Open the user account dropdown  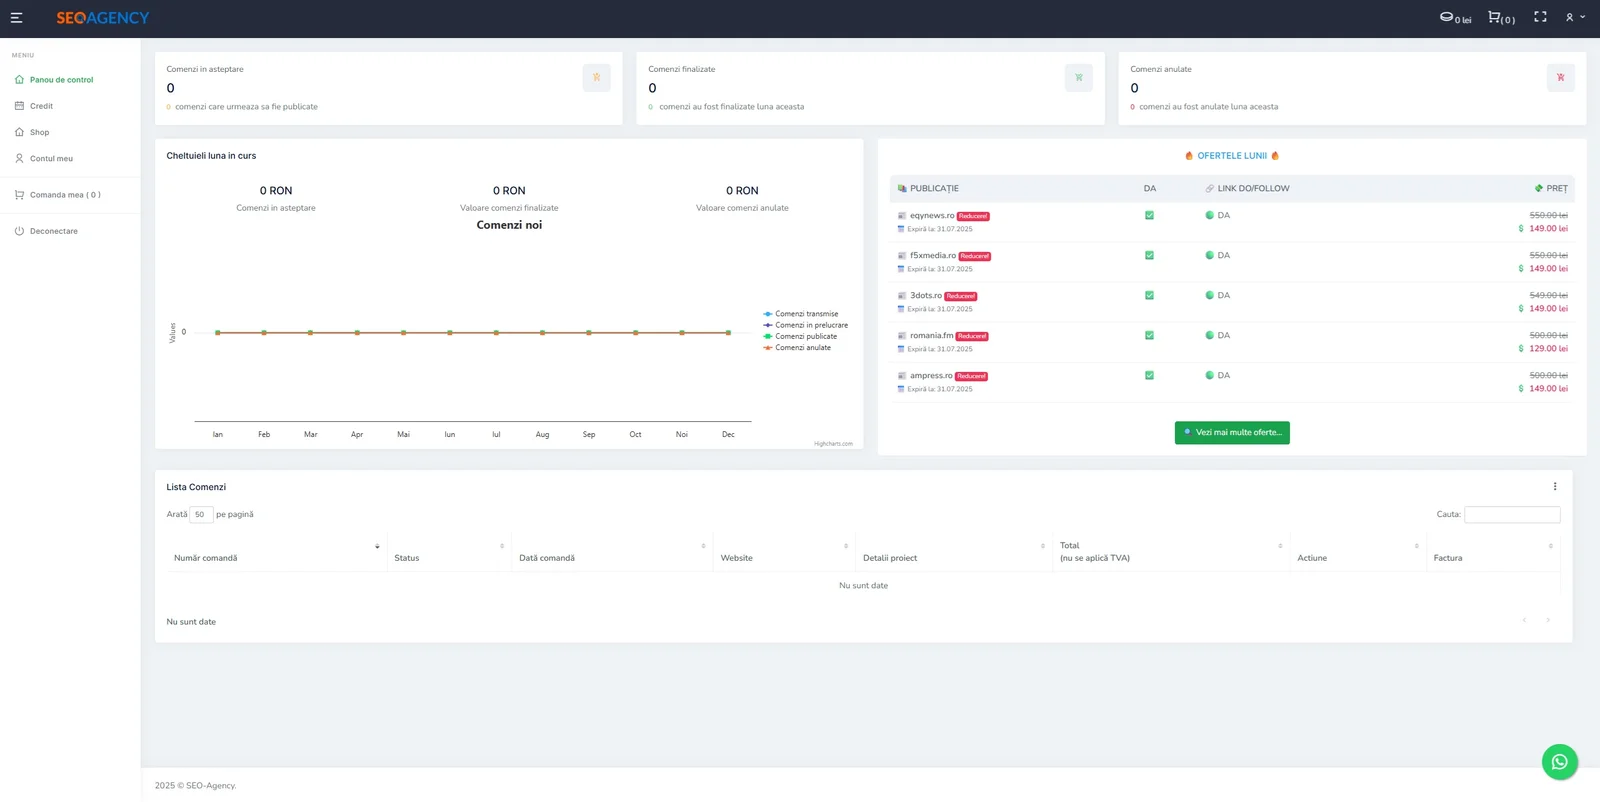(1575, 17)
